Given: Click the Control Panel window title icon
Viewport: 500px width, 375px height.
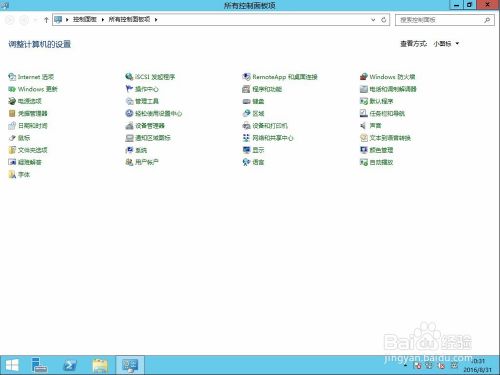Looking at the screenshot, I should coord(5,5).
